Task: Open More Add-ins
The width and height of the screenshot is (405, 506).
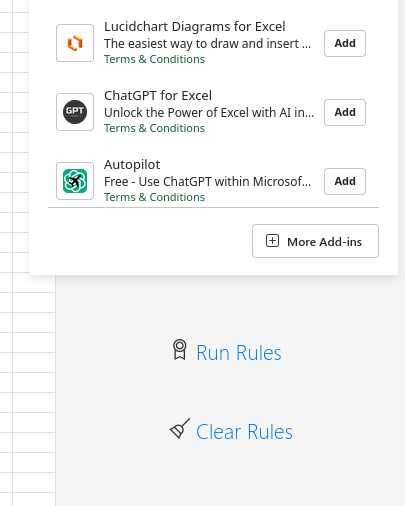Action: tap(315, 241)
